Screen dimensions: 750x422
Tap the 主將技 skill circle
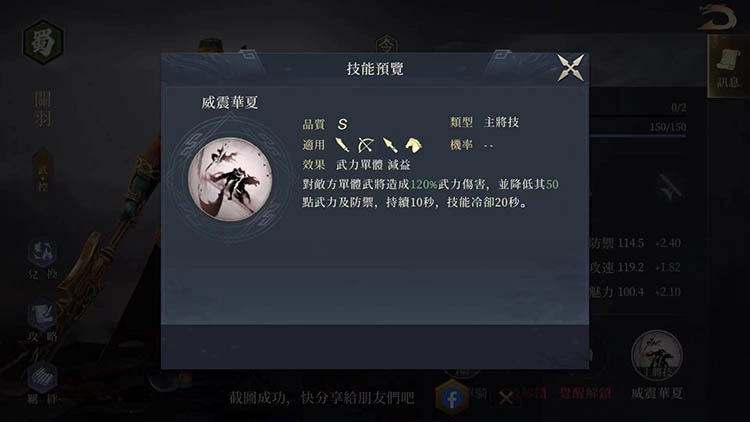click(x=657, y=356)
